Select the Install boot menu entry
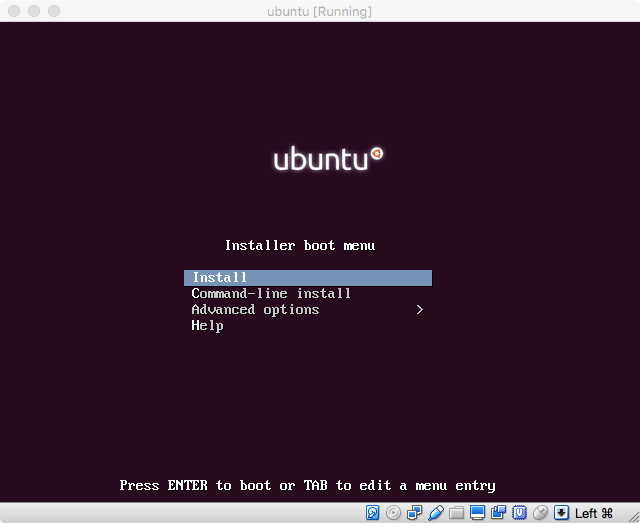The width and height of the screenshot is (640, 523). click(308, 278)
